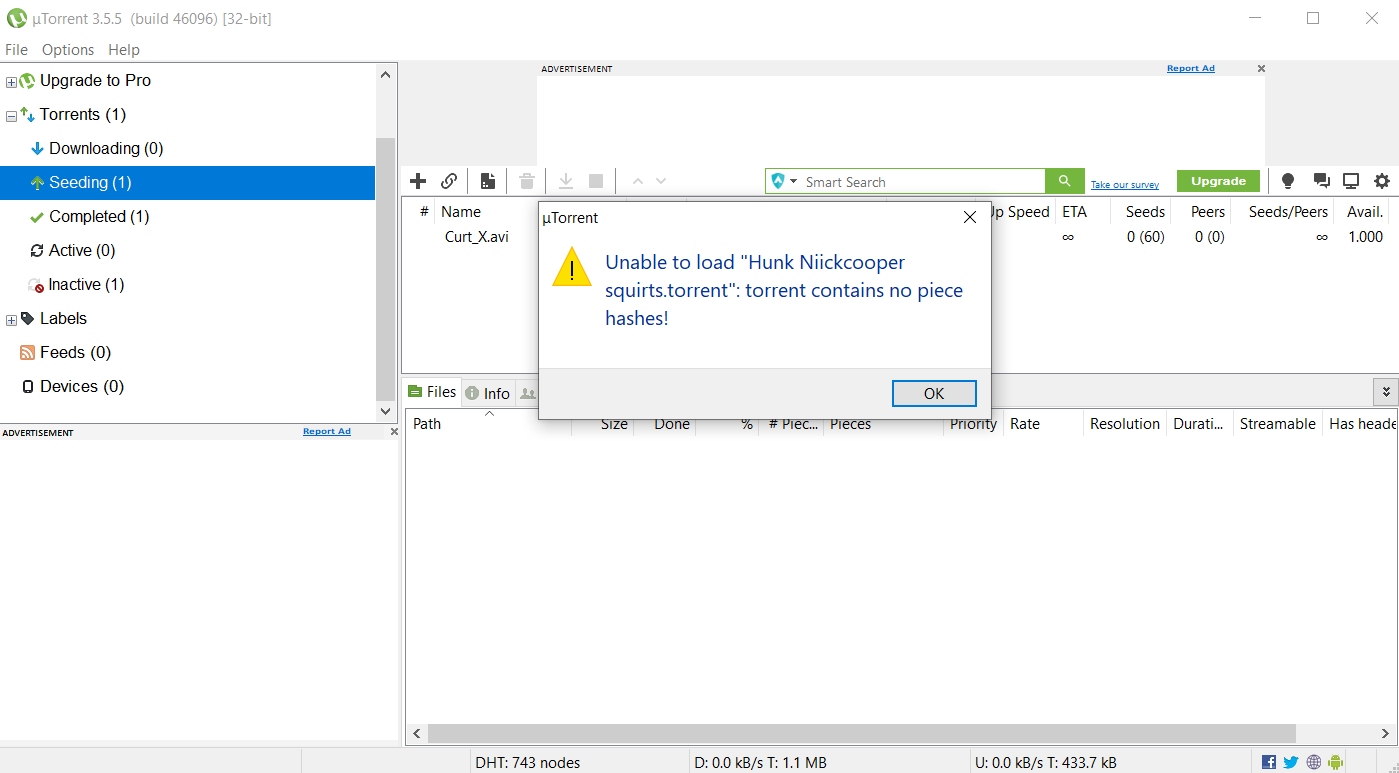Click the light bulb icon in toolbar
Viewport: 1399px width, 773px height.
(x=1288, y=181)
